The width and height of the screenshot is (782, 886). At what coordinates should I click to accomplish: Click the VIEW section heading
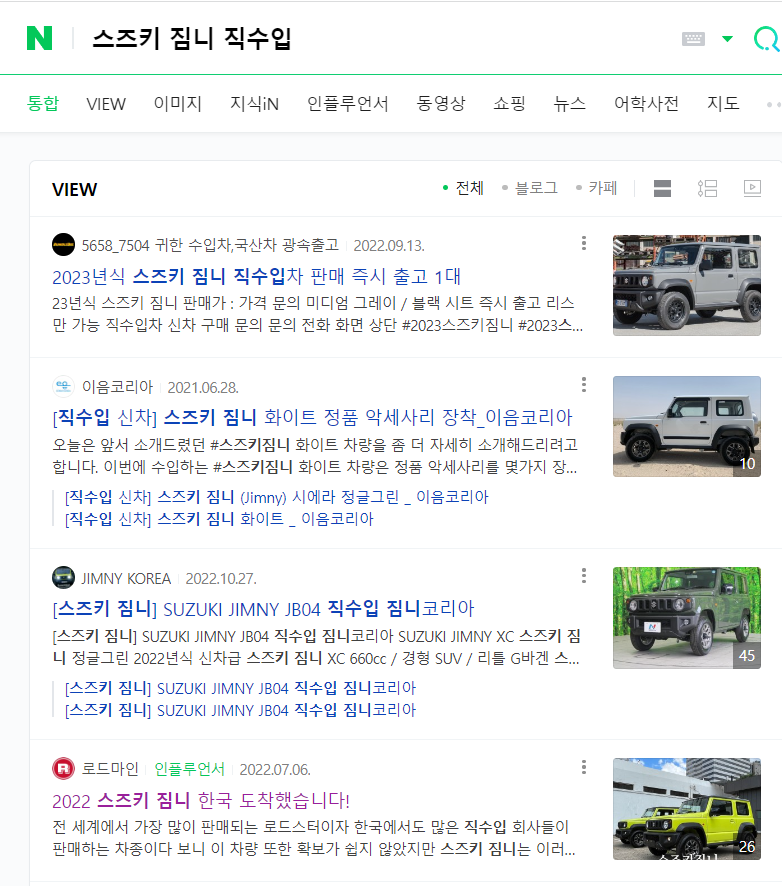[75, 189]
